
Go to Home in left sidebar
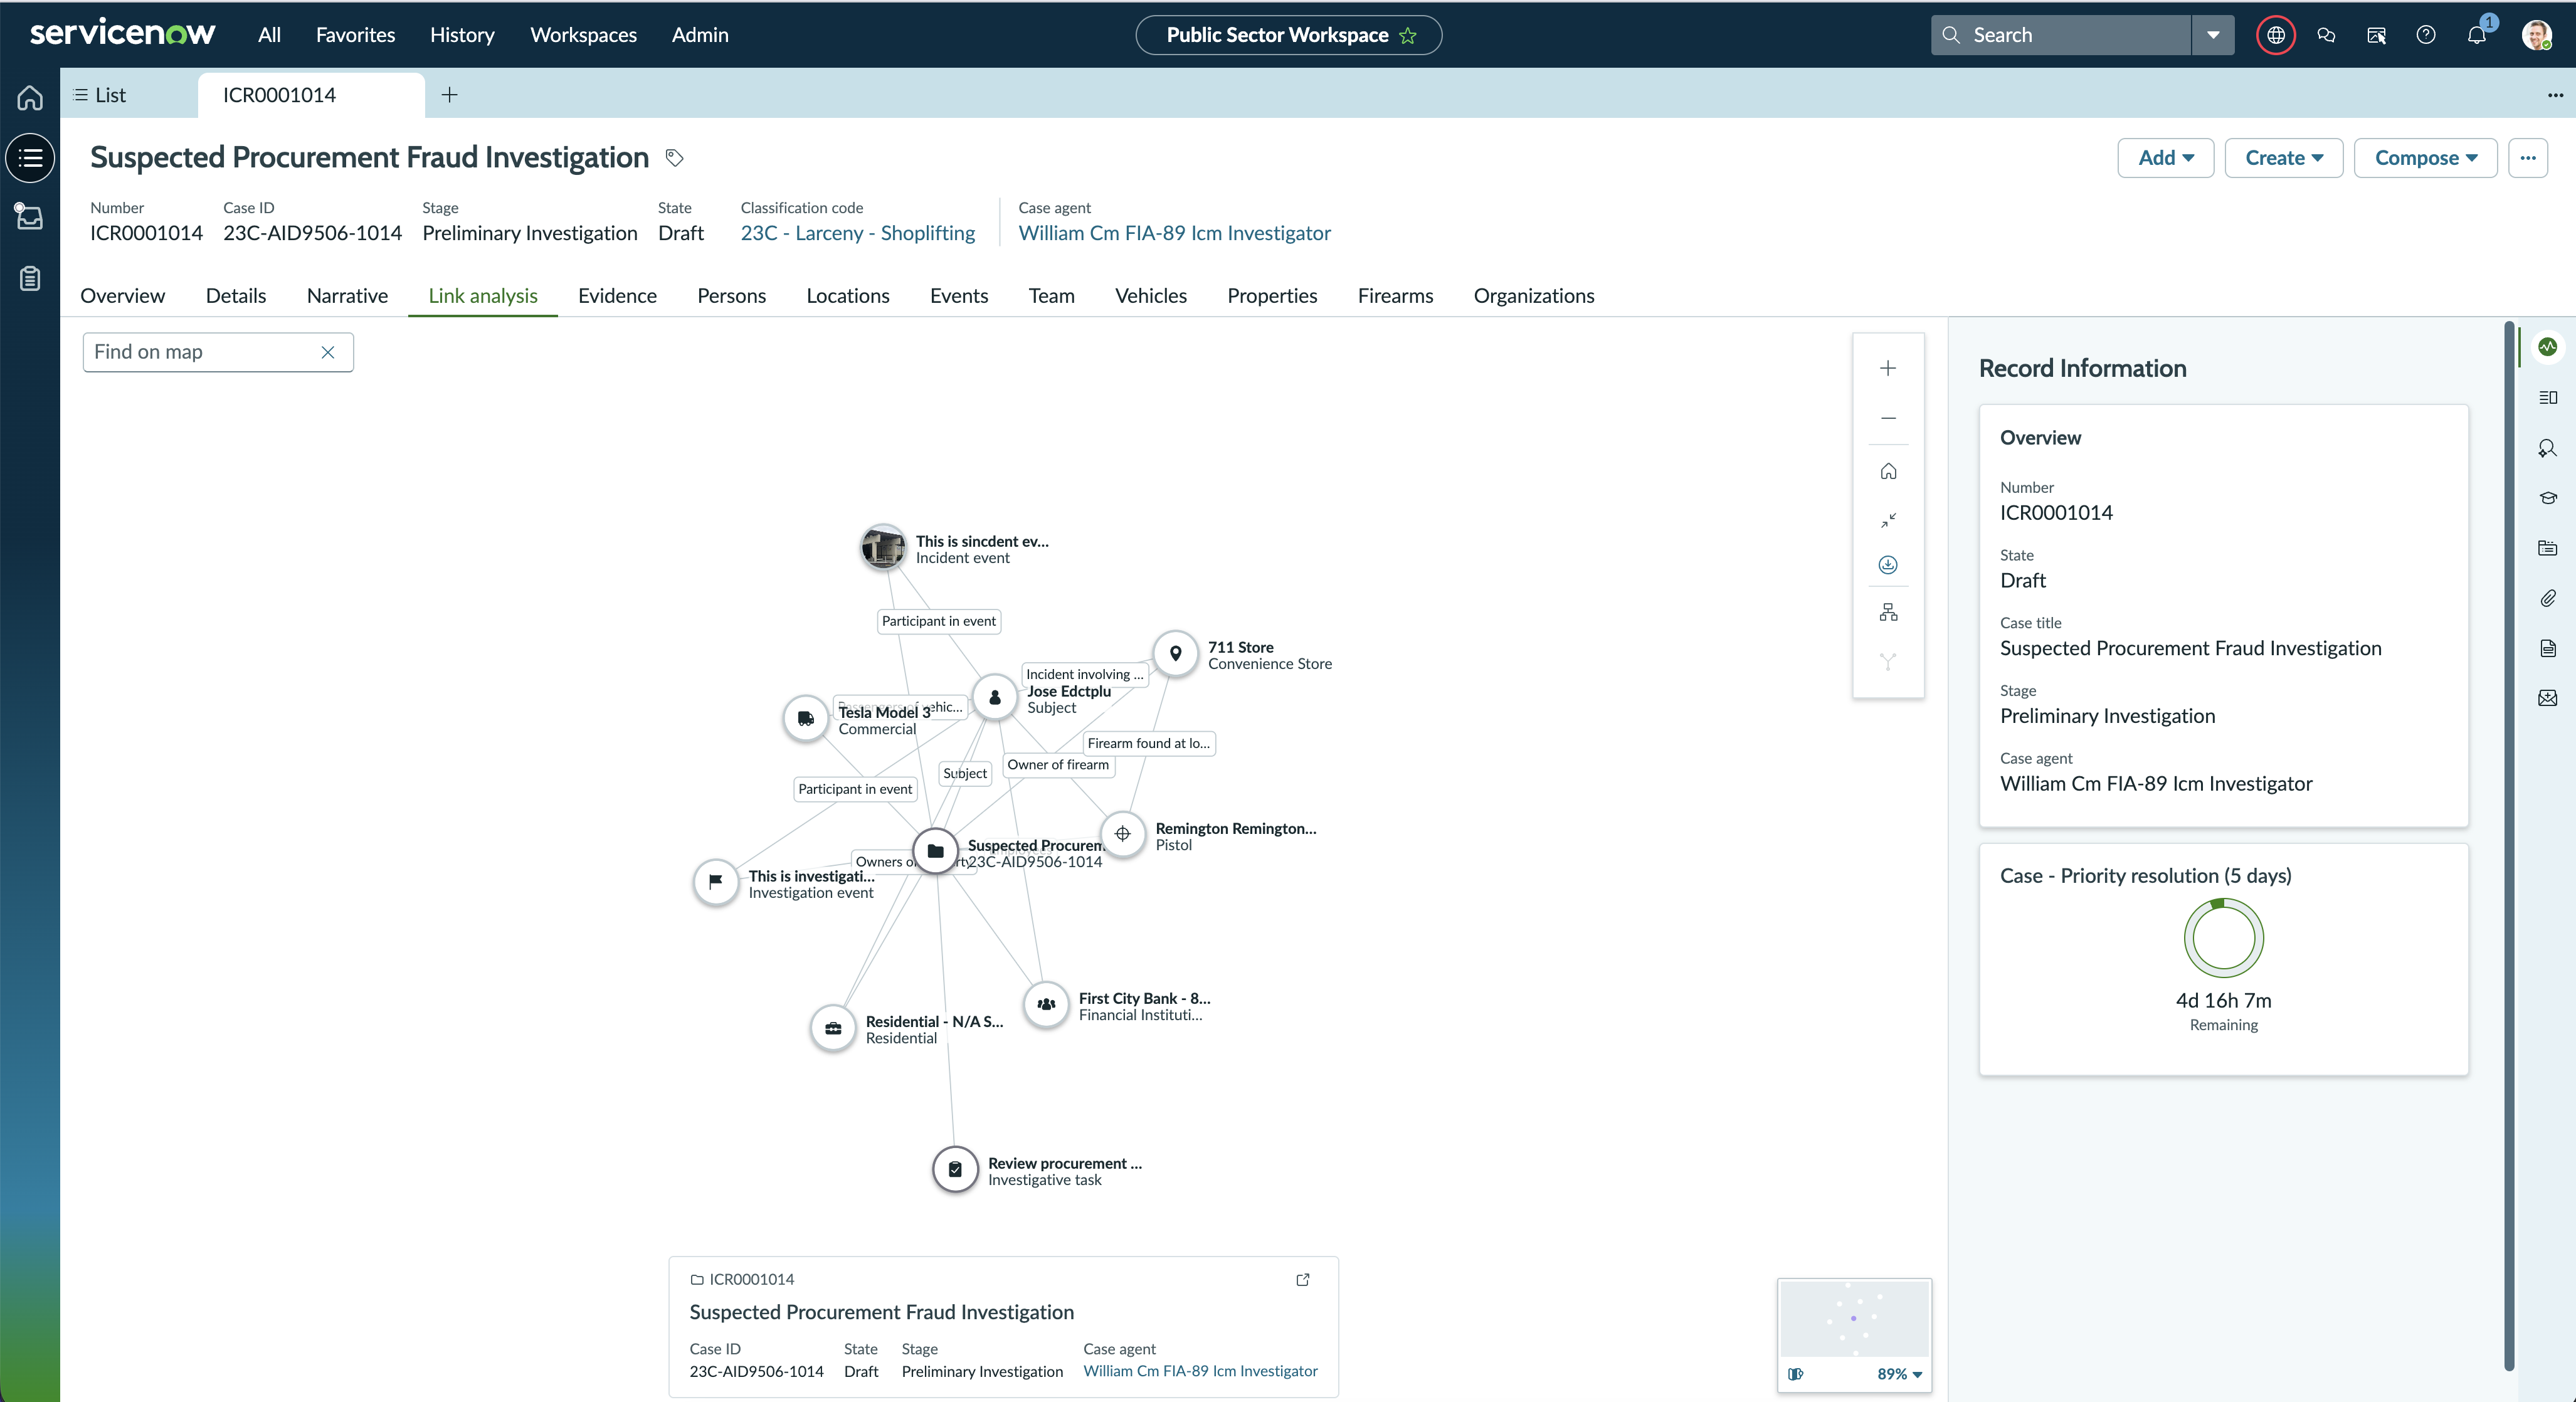coord(30,97)
